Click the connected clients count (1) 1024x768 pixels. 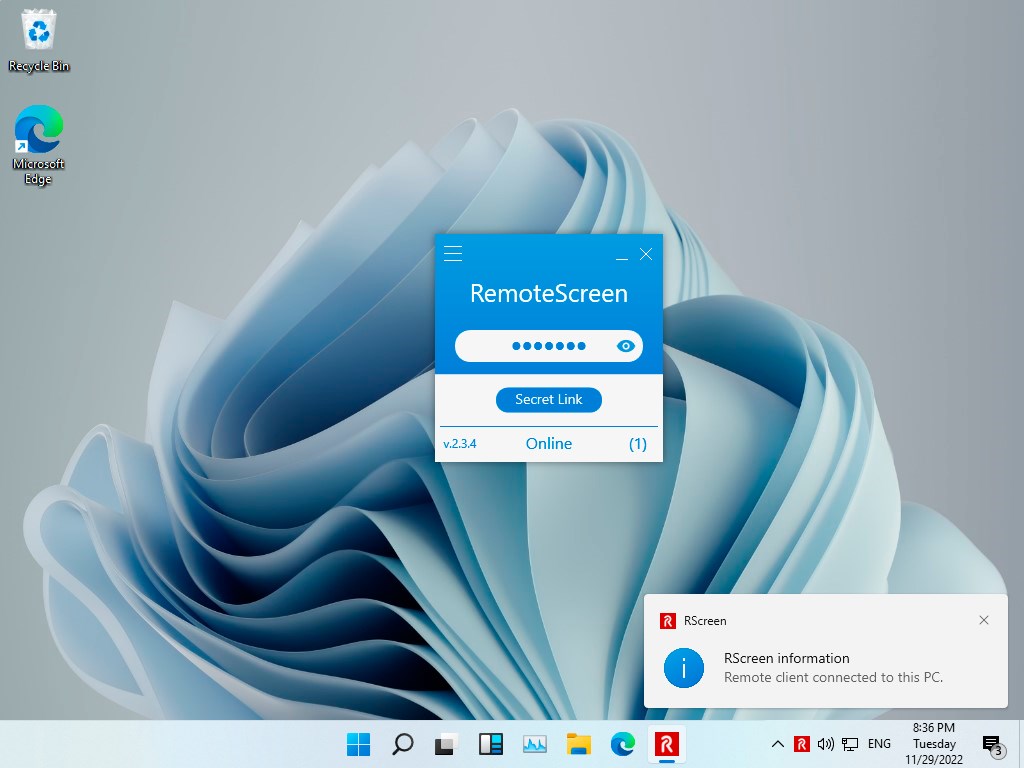pos(637,444)
